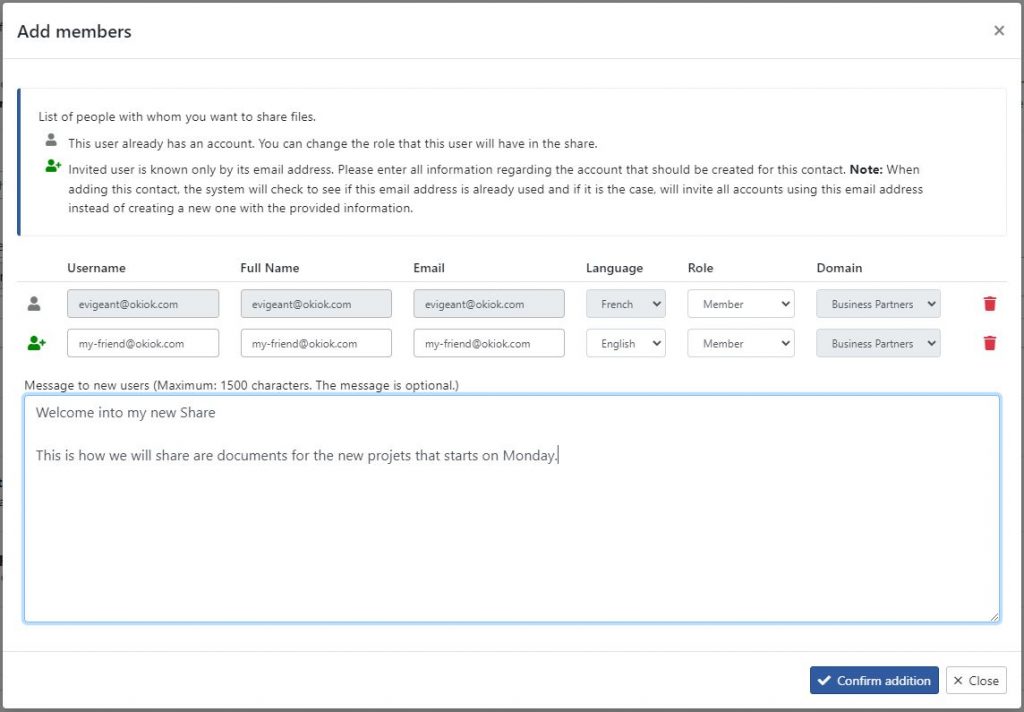Viewport: 1024px width, 712px height.
Task: Open the French language dropdown
Action: pyautogui.click(x=626, y=304)
